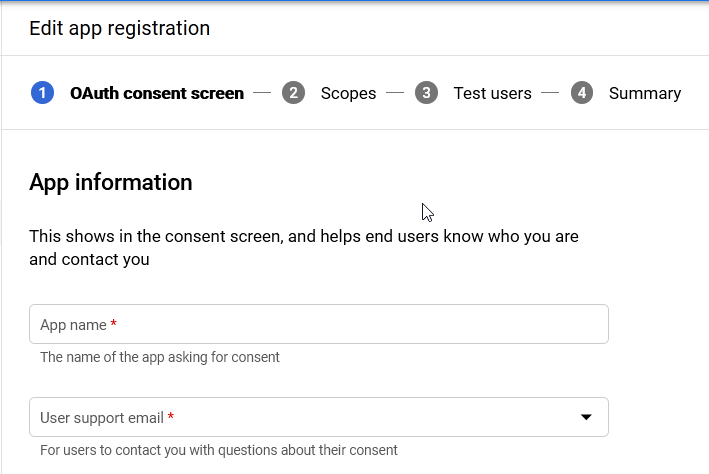Click the red asterisk beside User support email
This screenshot has width=709, height=474.
click(x=171, y=417)
